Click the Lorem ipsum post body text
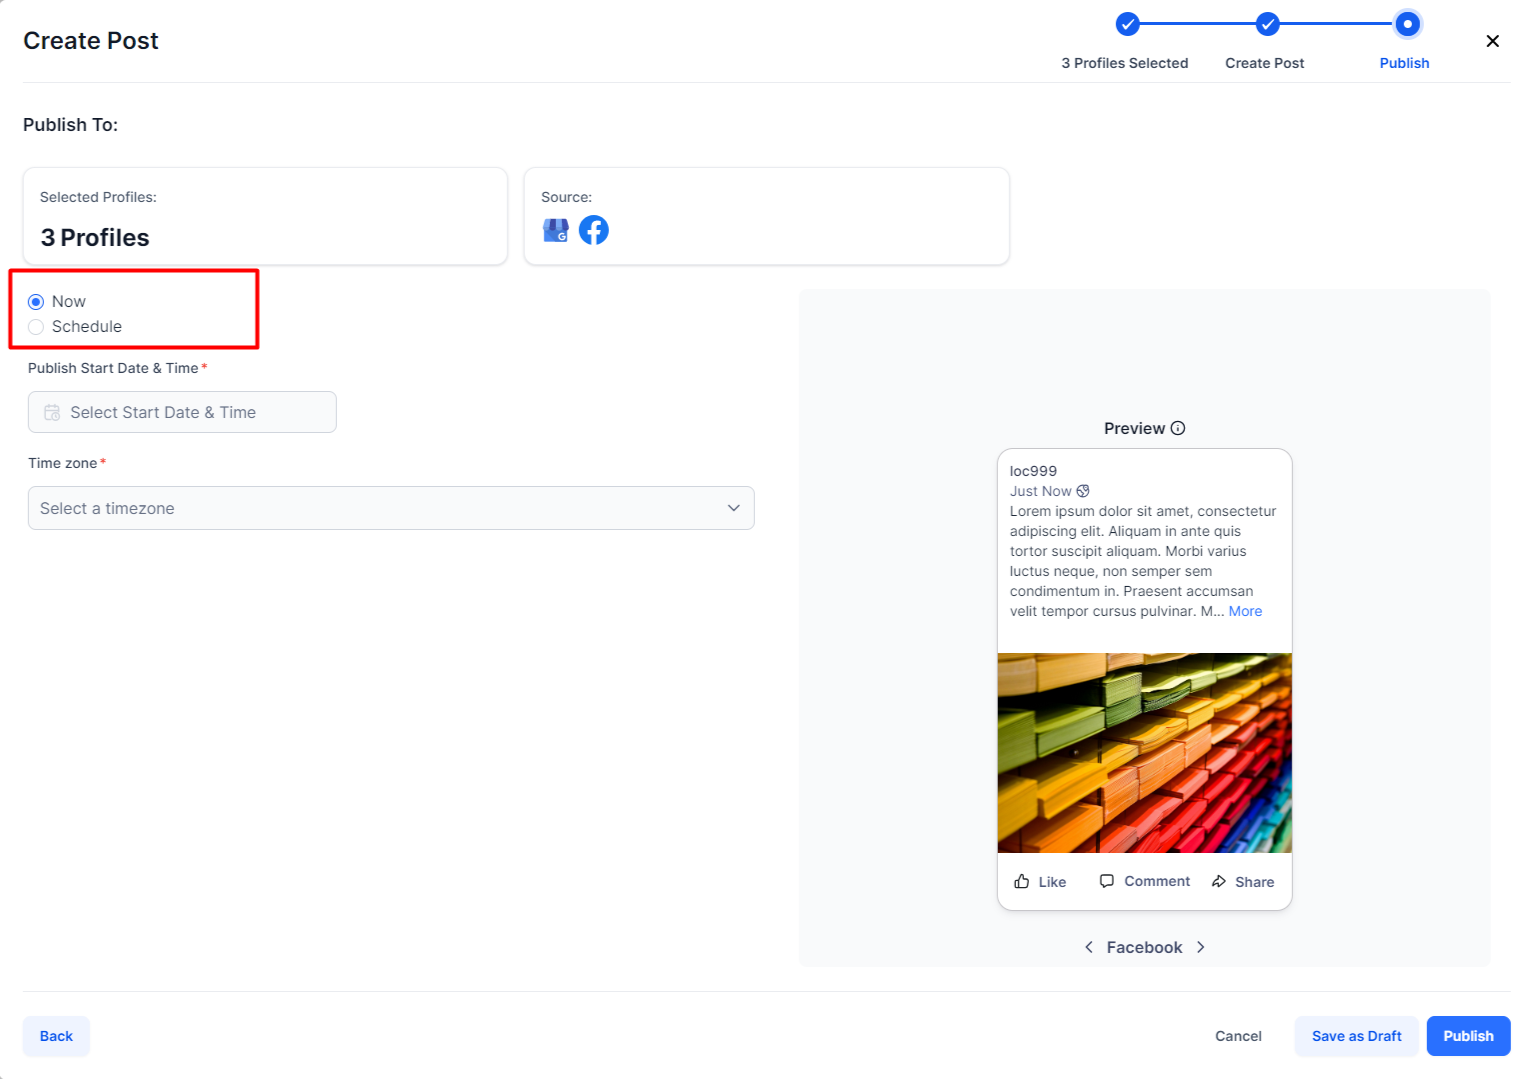Image resolution: width=1533 pixels, height=1079 pixels. coord(1143,561)
